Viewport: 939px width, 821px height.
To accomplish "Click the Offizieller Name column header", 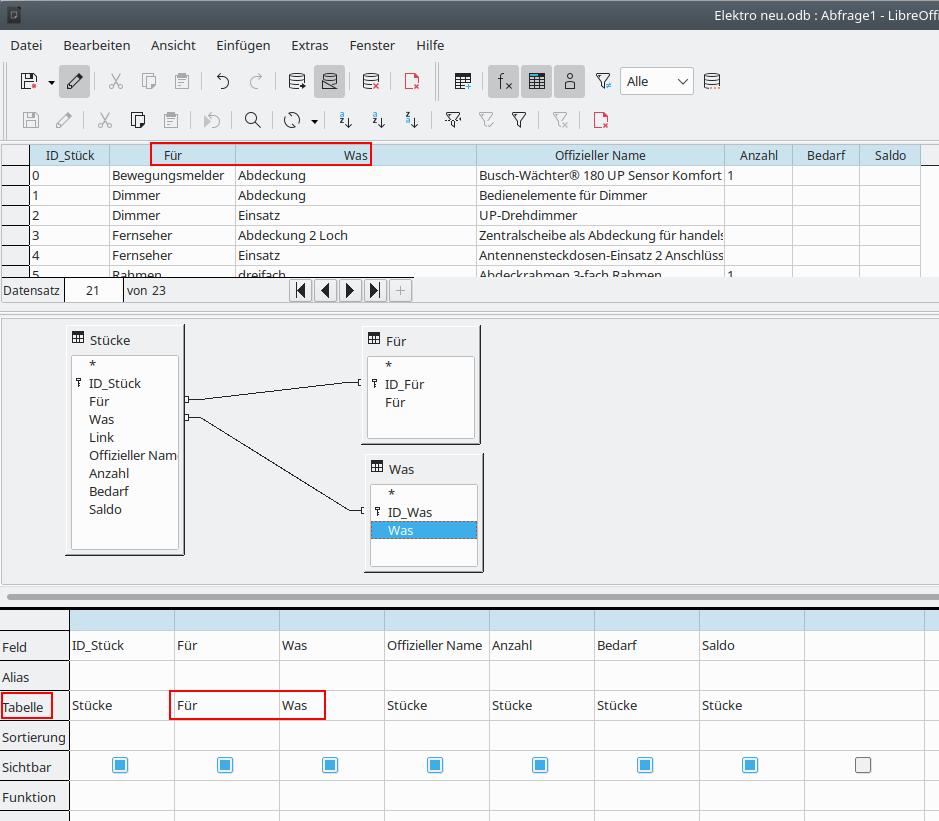I will (x=600, y=155).
